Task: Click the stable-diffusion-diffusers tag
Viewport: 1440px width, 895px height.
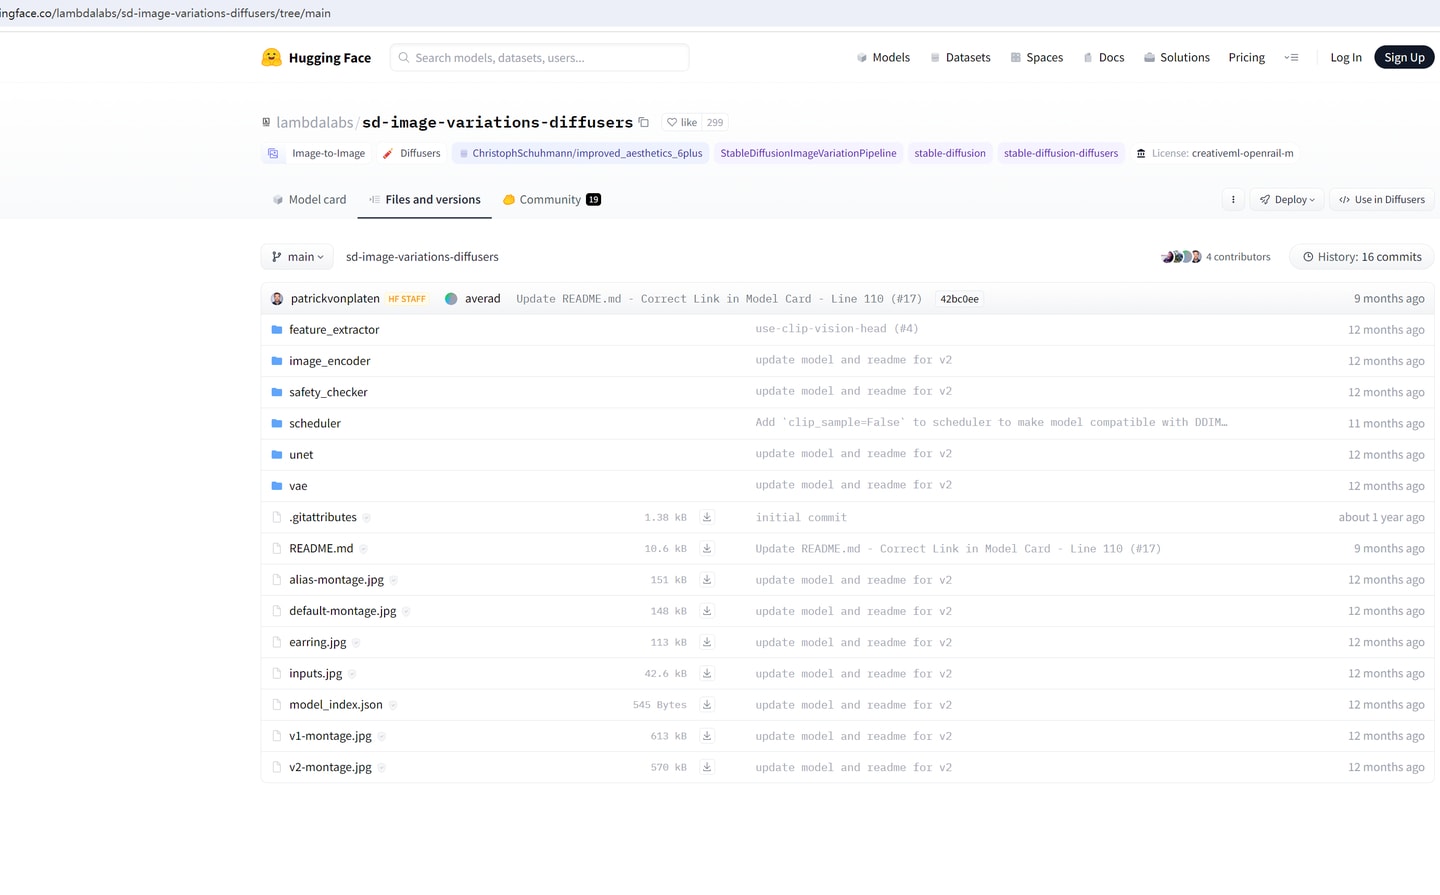Action: (x=1061, y=154)
